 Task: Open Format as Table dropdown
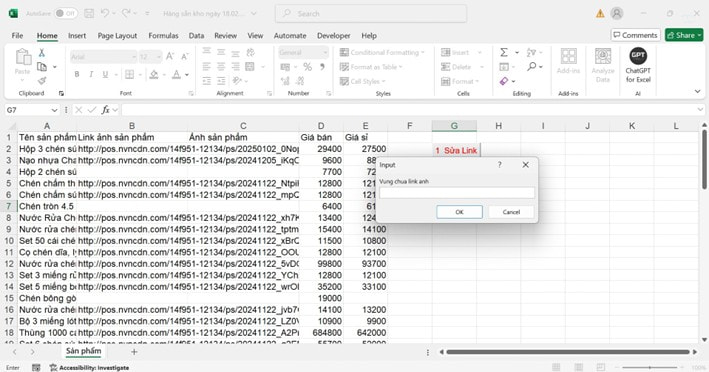point(371,67)
